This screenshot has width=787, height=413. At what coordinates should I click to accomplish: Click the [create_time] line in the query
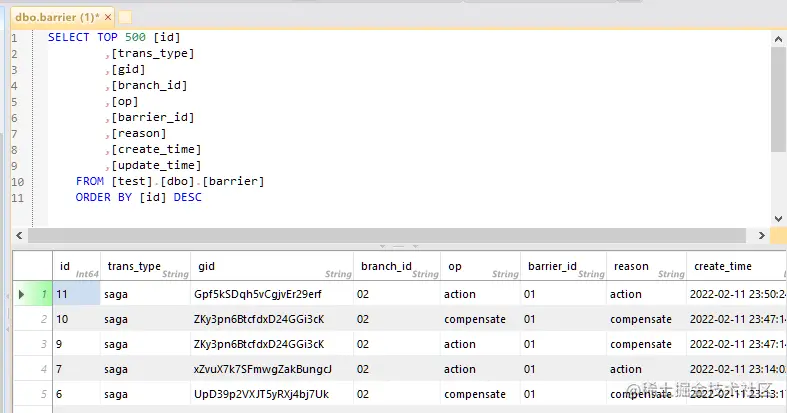point(153,149)
